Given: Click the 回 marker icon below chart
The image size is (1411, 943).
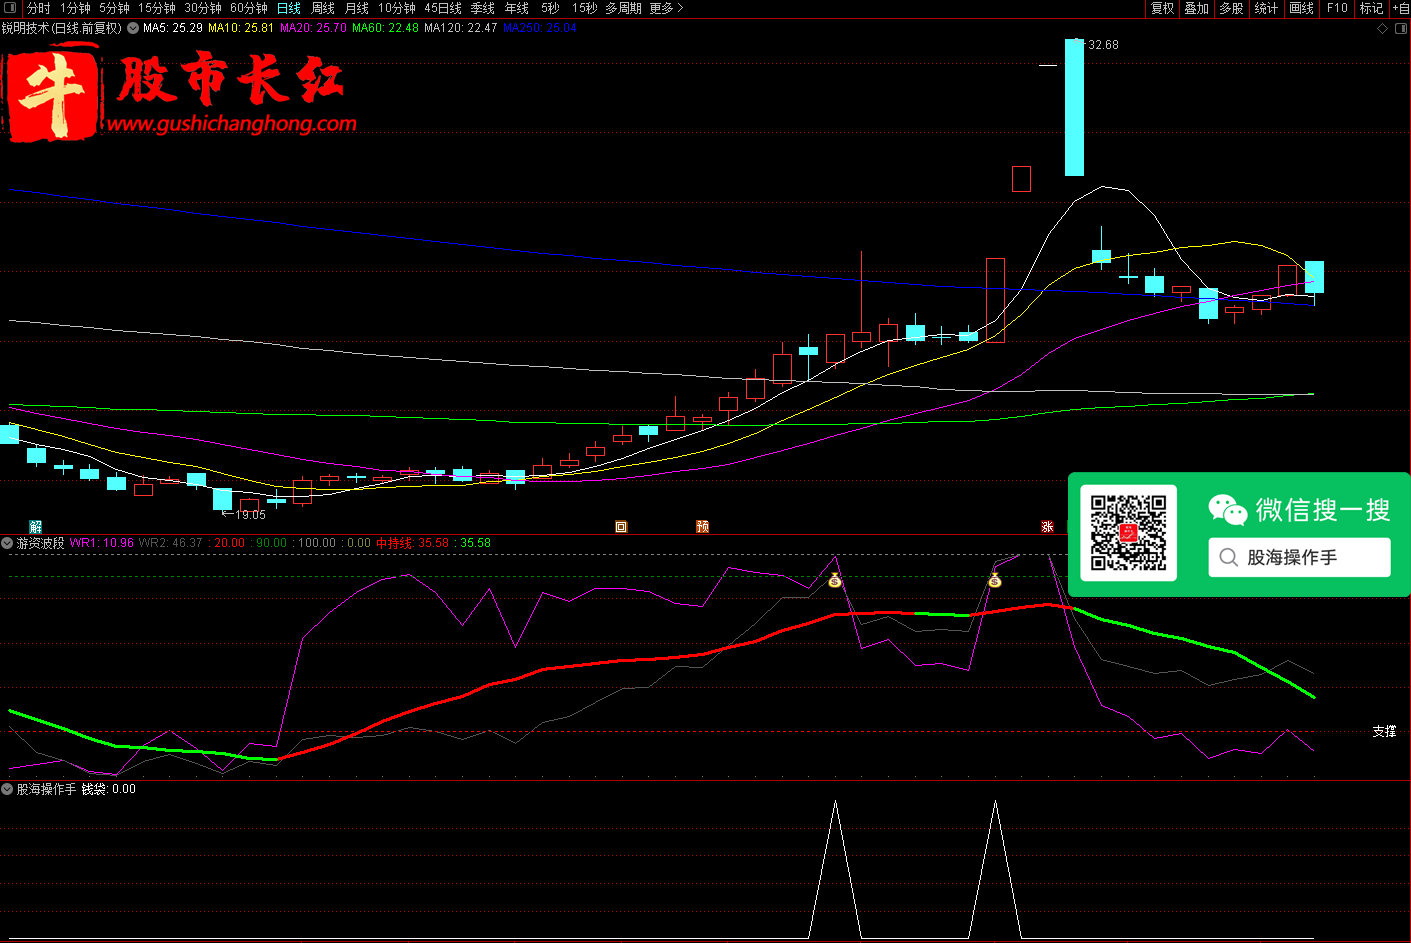Looking at the screenshot, I should pyautogui.click(x=621, y=527).
